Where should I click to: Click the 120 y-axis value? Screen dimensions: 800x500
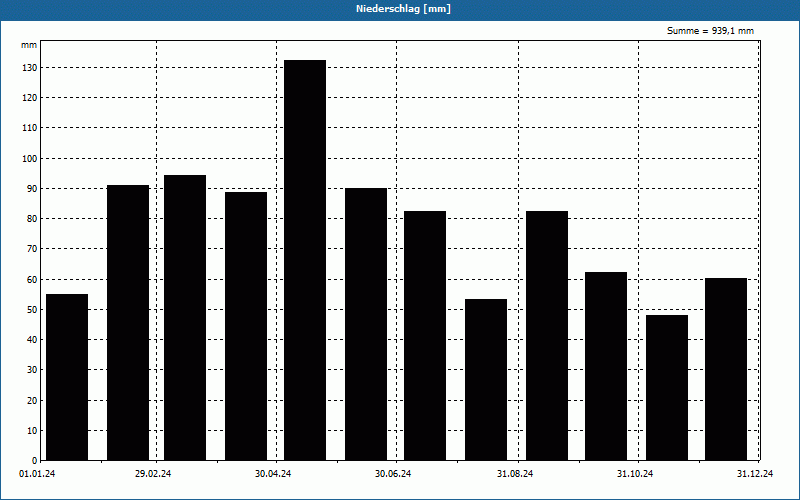coord(30,98)
